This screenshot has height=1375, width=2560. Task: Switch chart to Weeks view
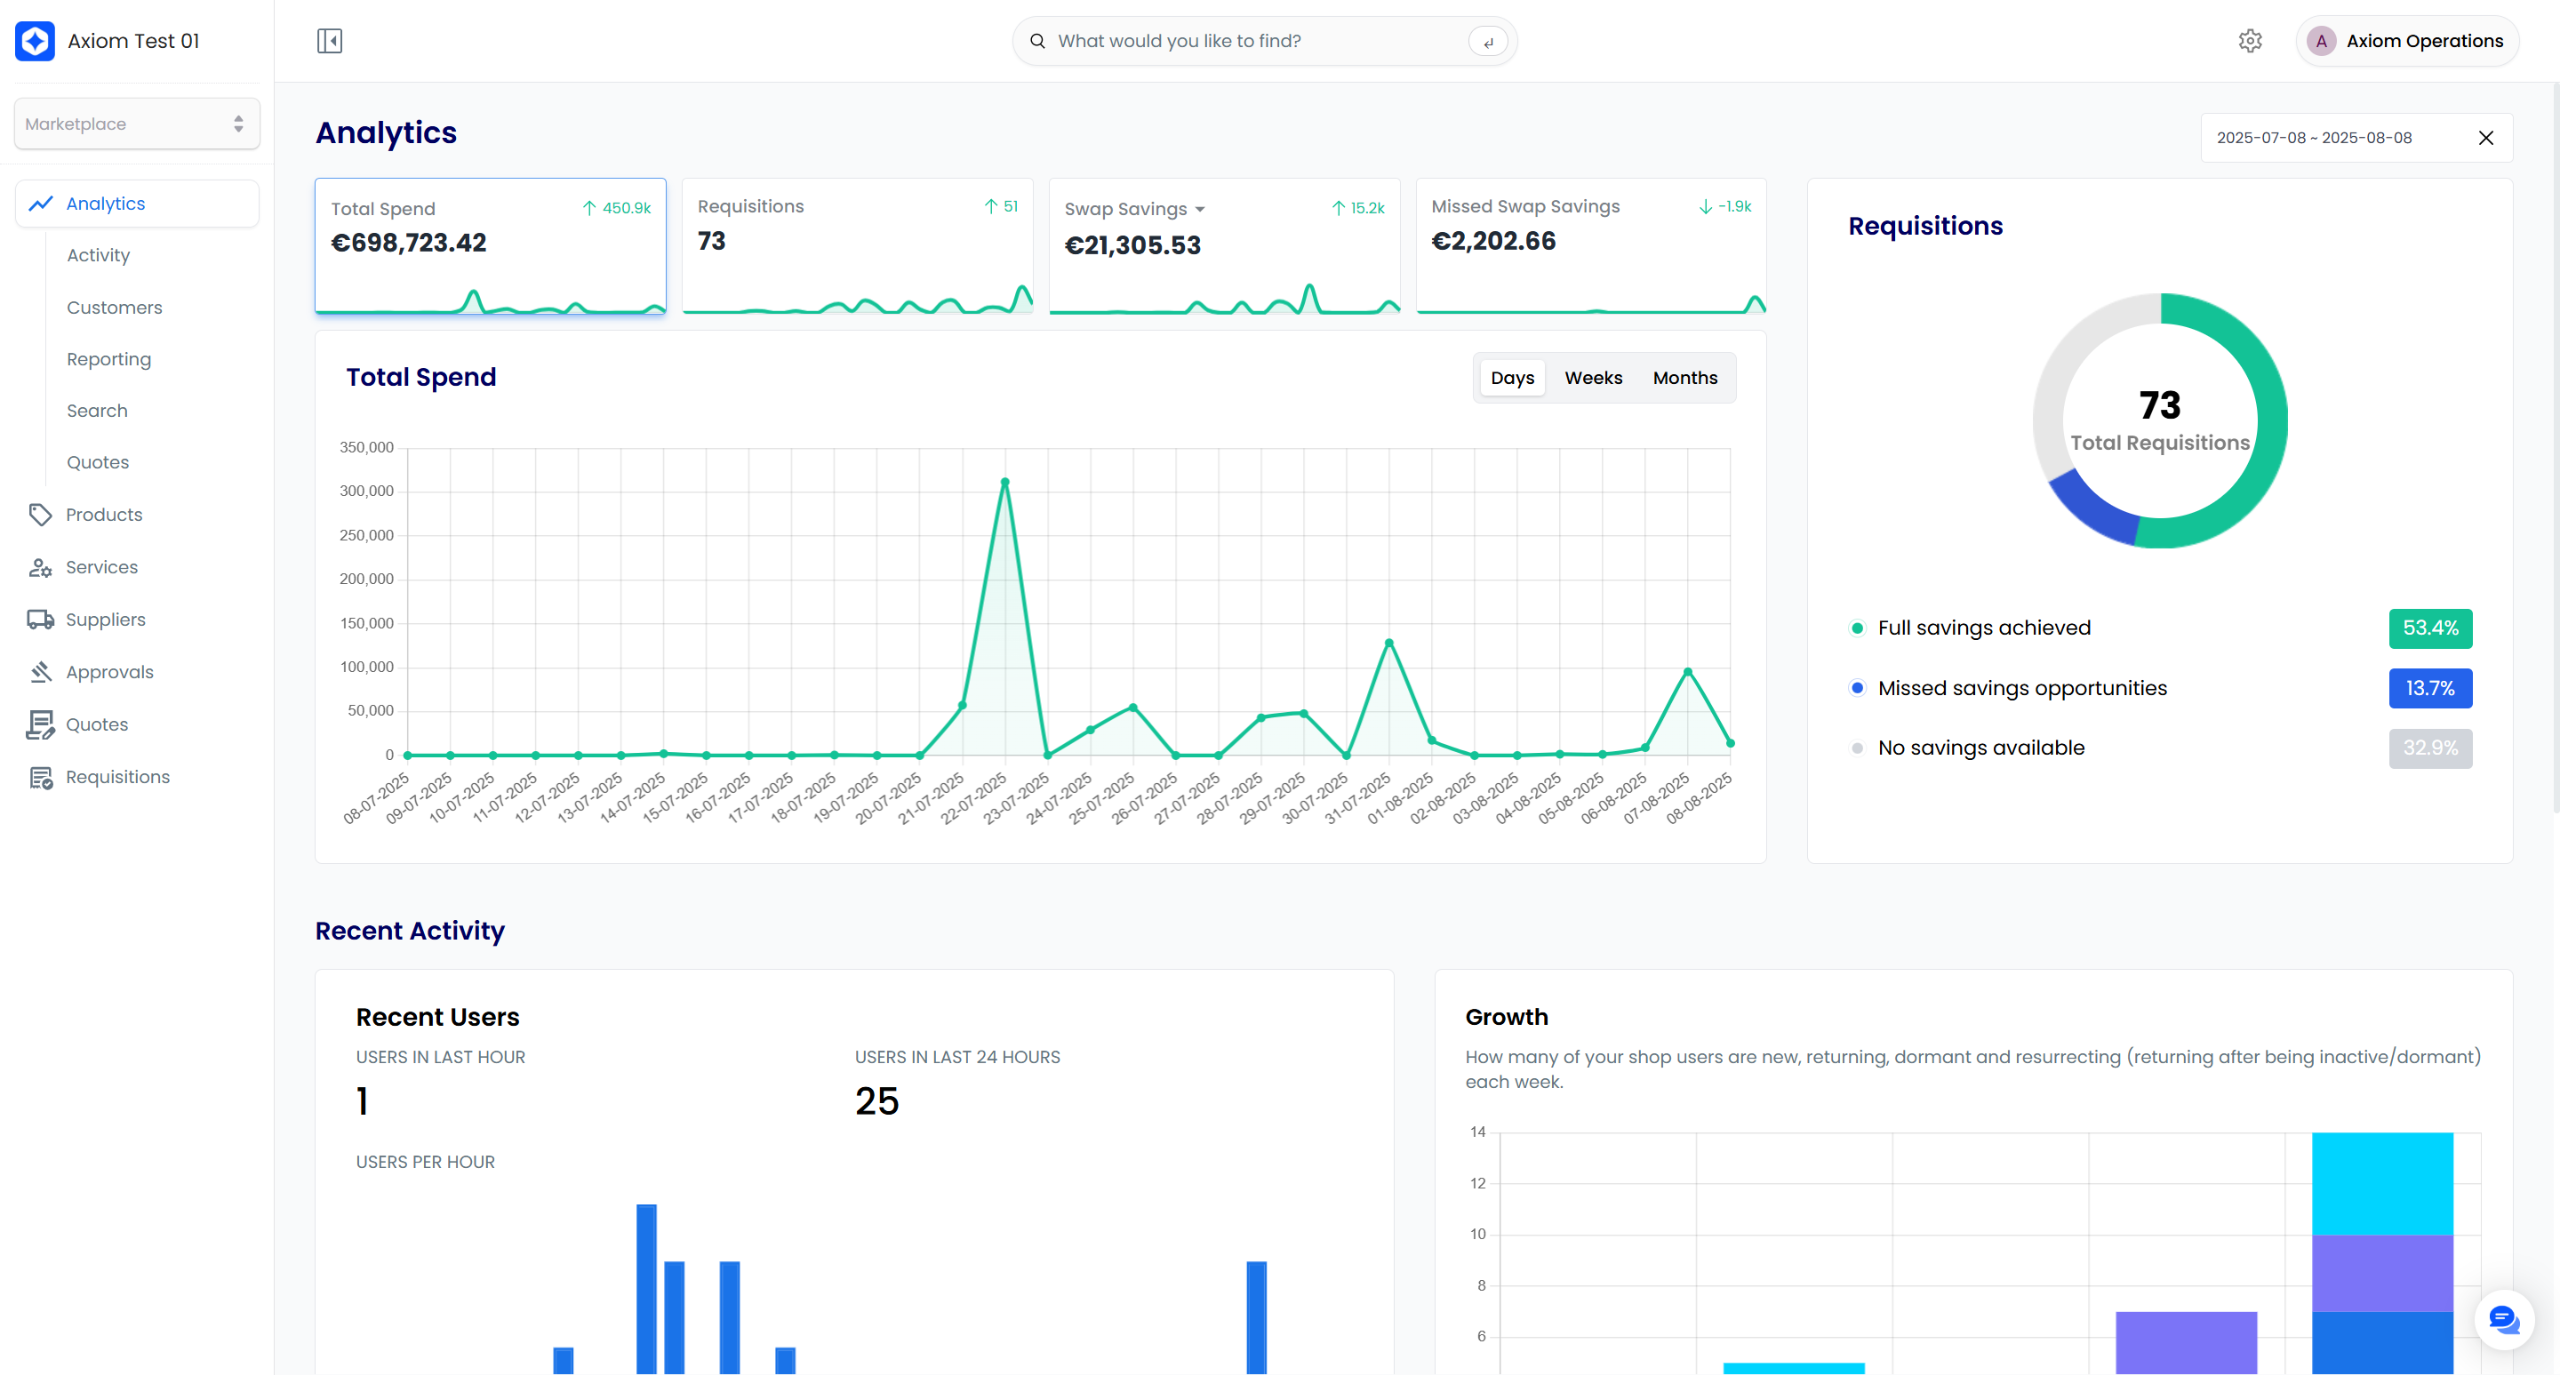point(1593,378)
